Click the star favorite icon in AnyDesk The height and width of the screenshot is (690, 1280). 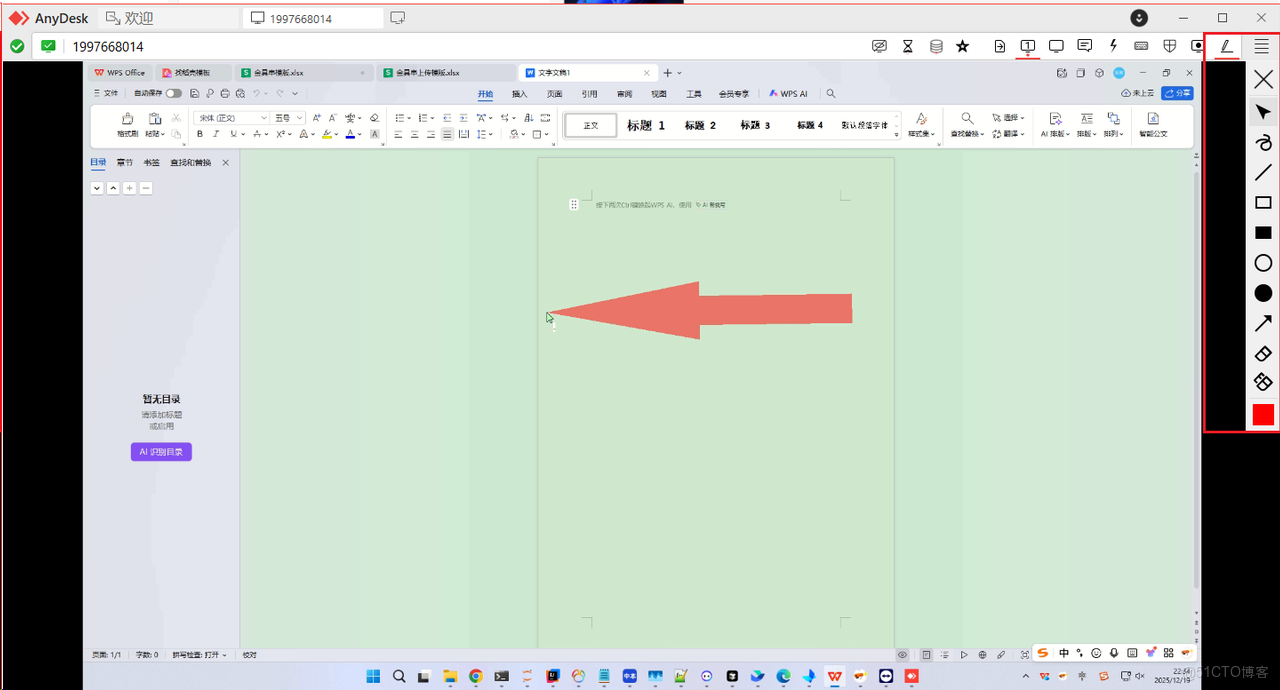(962, 46)
